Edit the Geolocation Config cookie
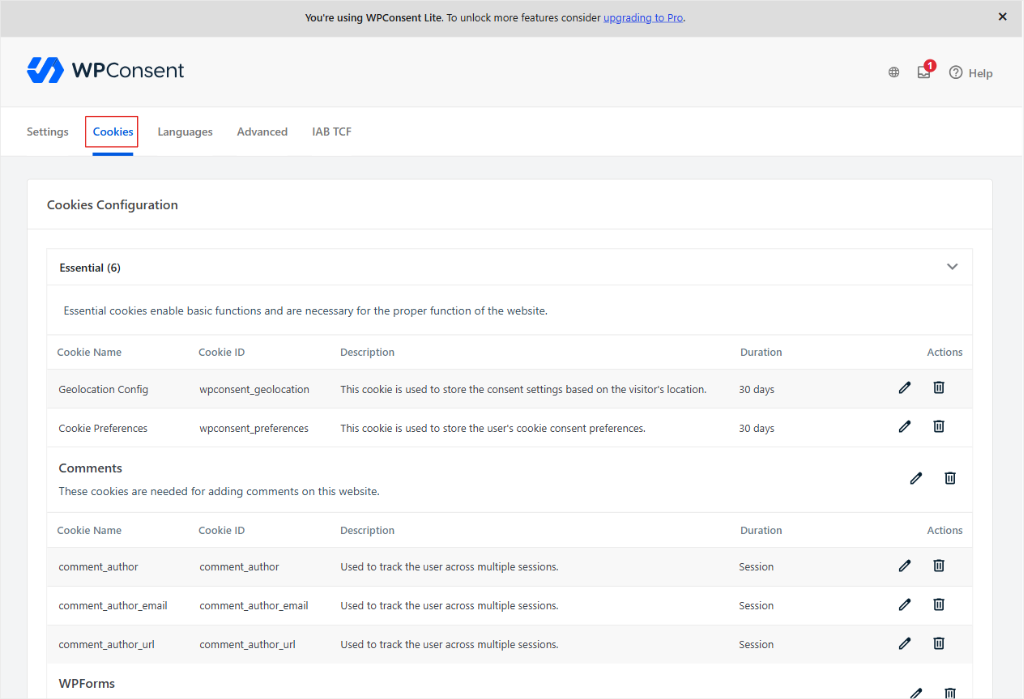 tap(904, 388)
